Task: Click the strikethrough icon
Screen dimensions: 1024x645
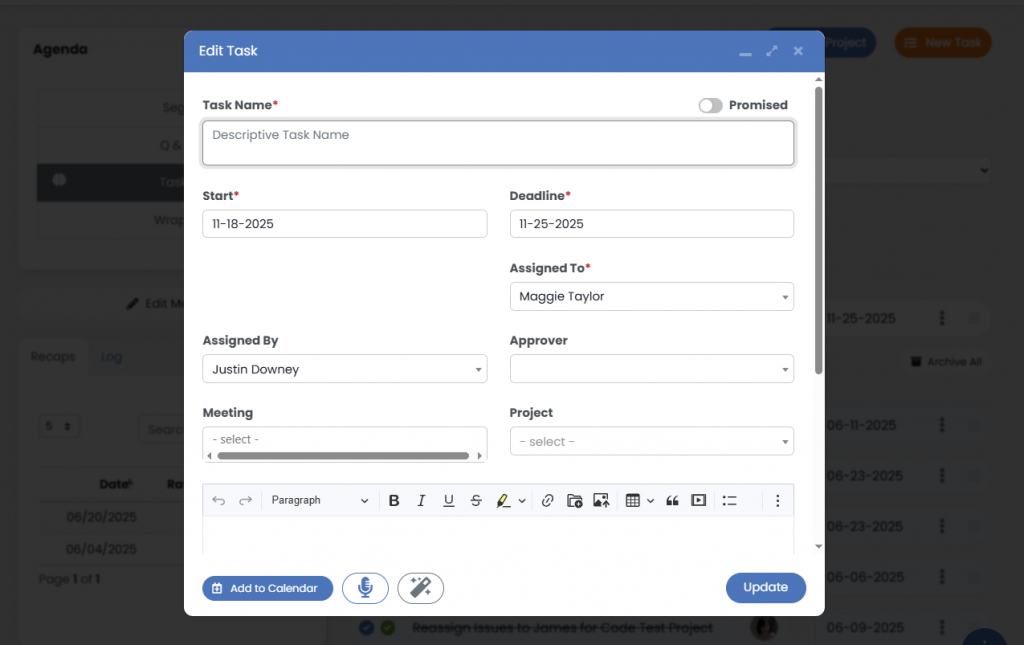Action: [475, 500]
